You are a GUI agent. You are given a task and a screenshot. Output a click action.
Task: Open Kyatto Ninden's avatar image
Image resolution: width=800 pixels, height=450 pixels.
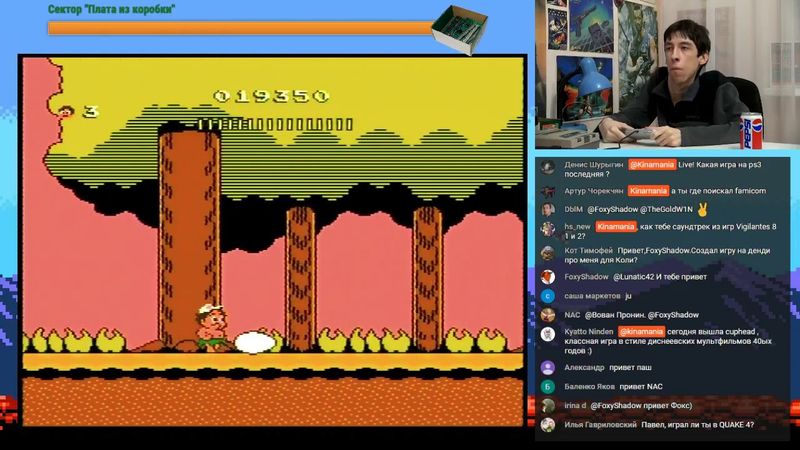(x=548, y=333)
